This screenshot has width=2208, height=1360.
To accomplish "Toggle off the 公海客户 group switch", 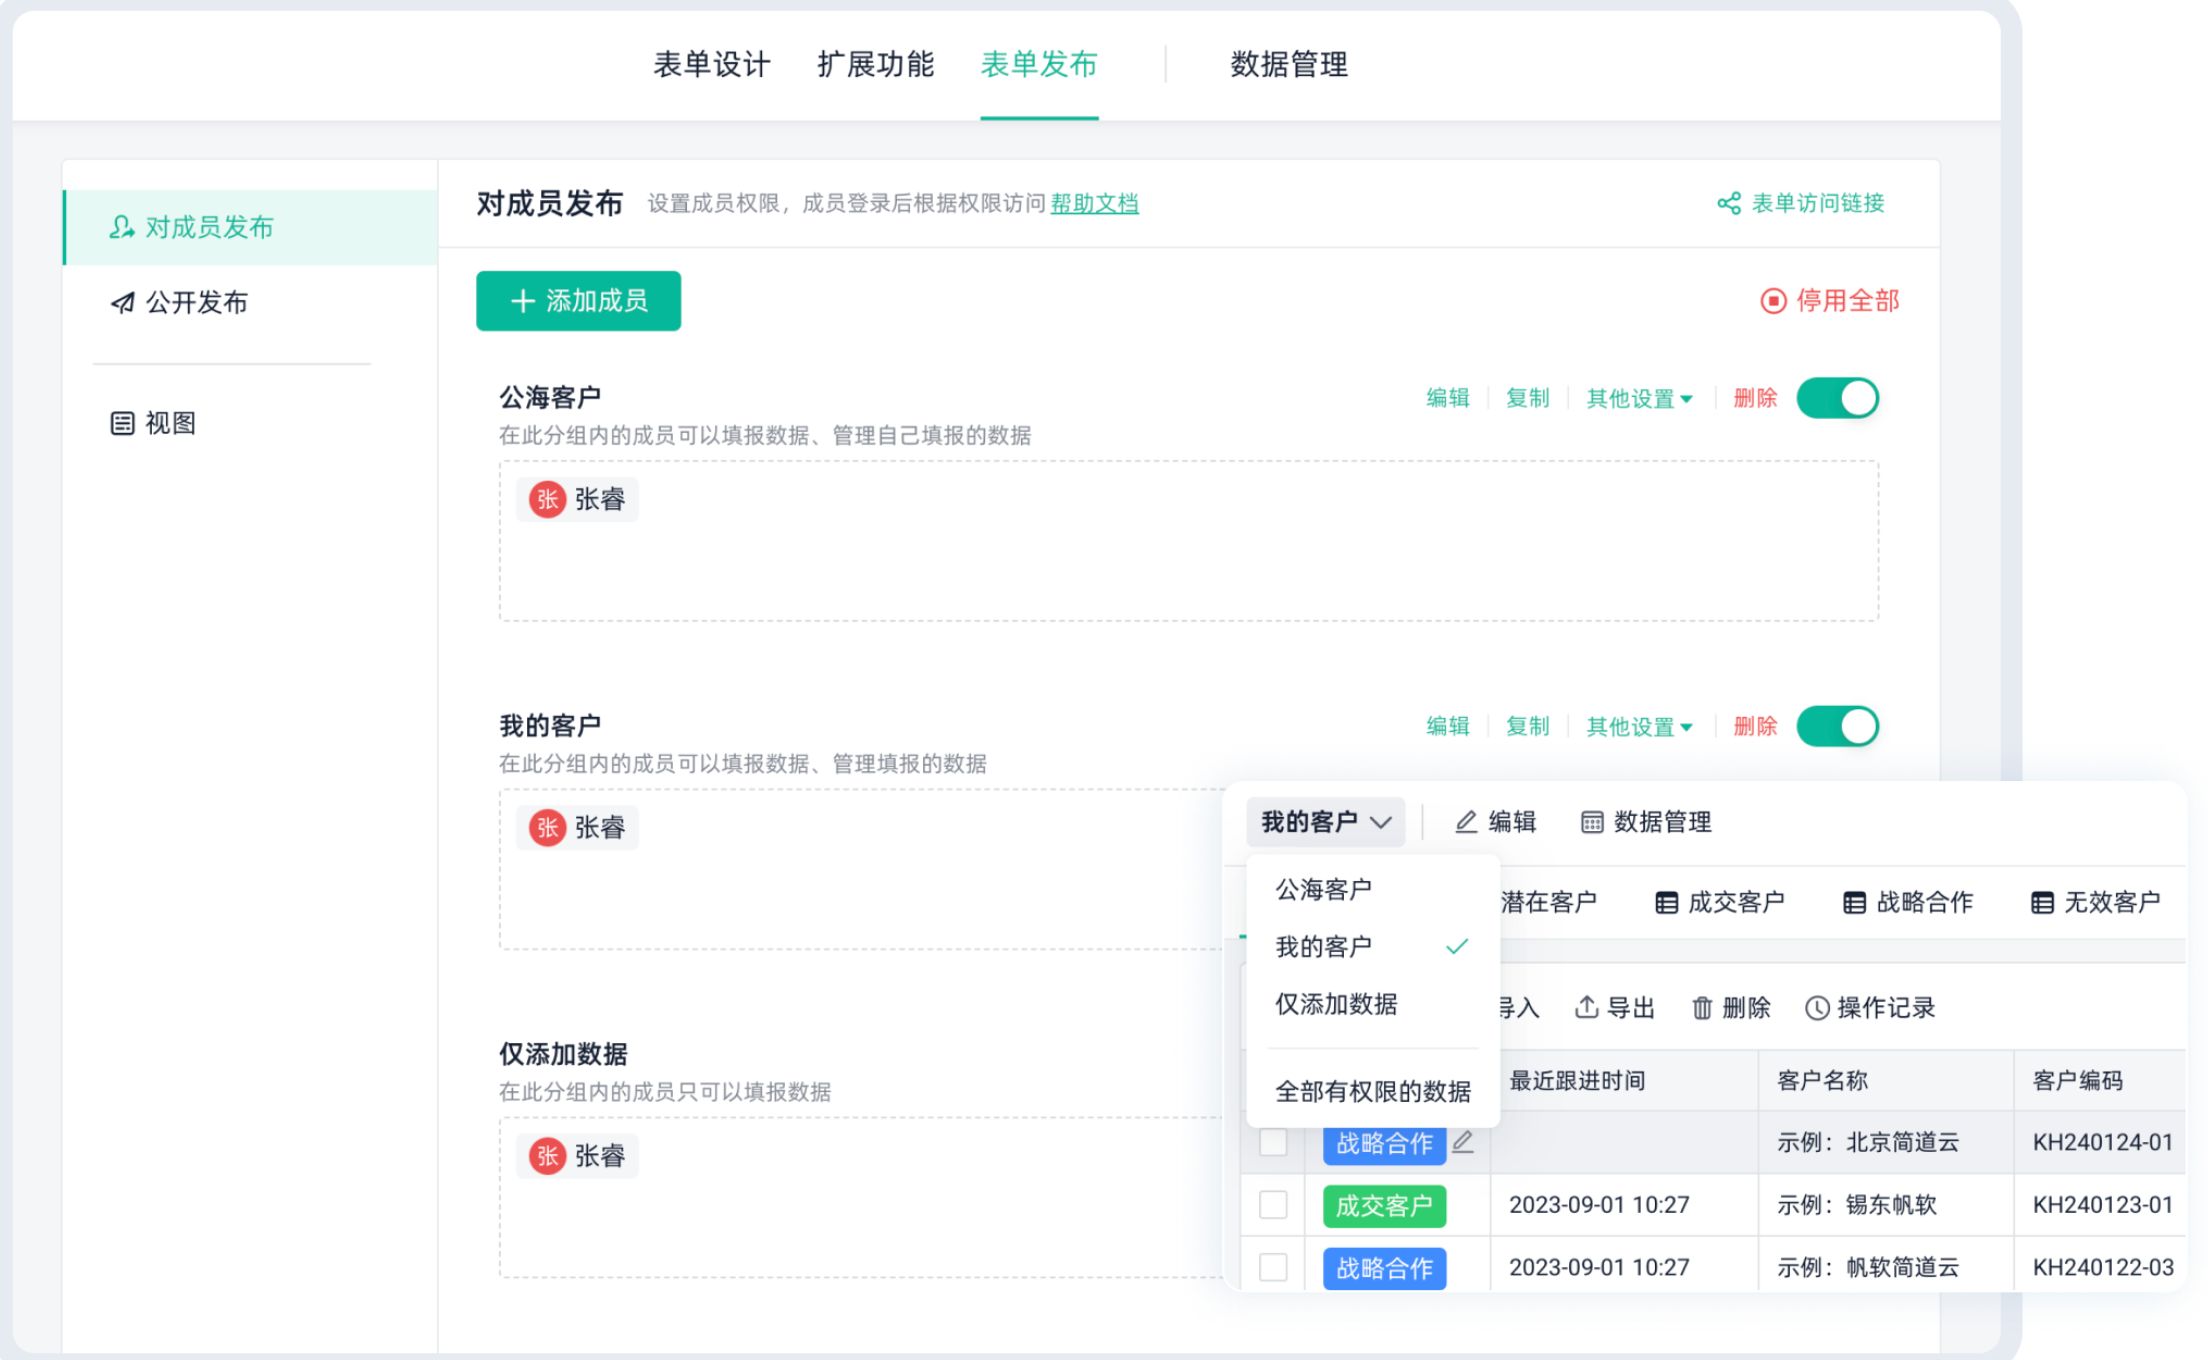I will [1837, 398].
